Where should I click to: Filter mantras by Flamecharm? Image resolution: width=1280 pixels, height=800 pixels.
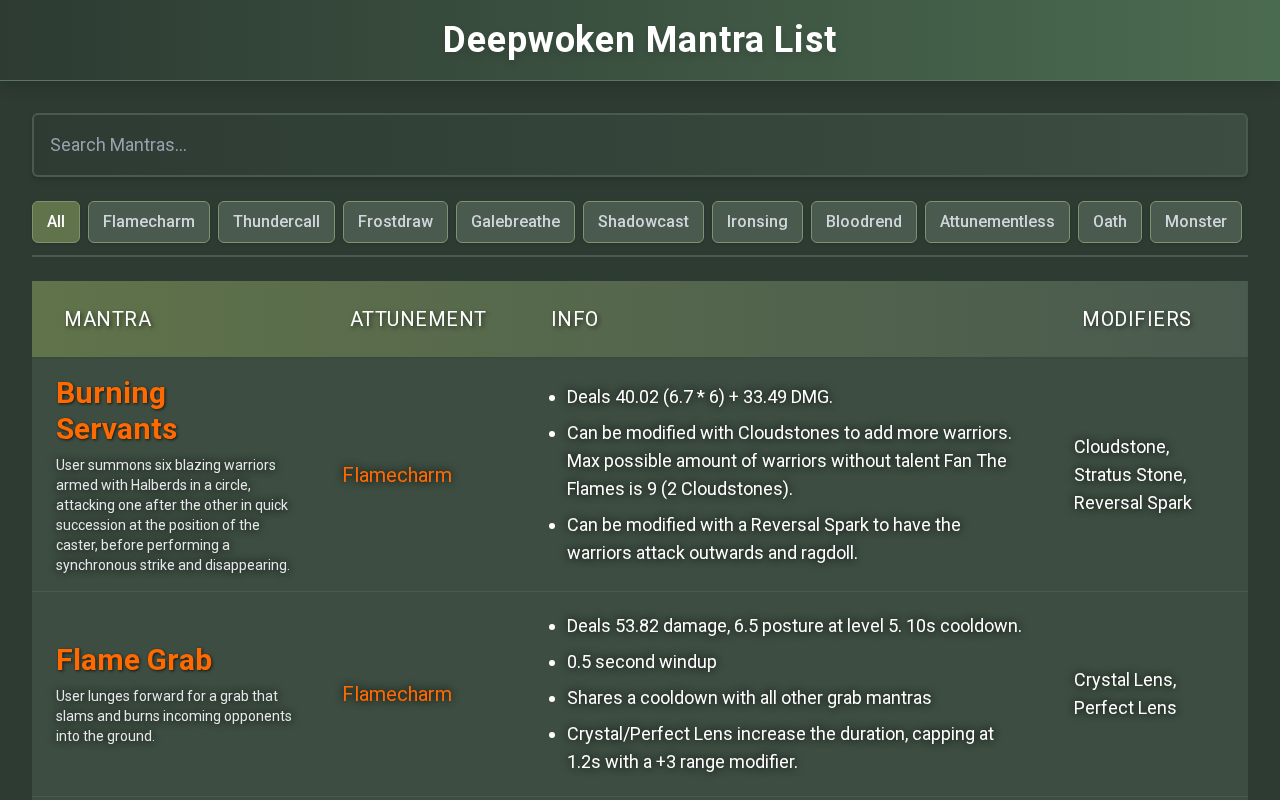coord(149,222)
